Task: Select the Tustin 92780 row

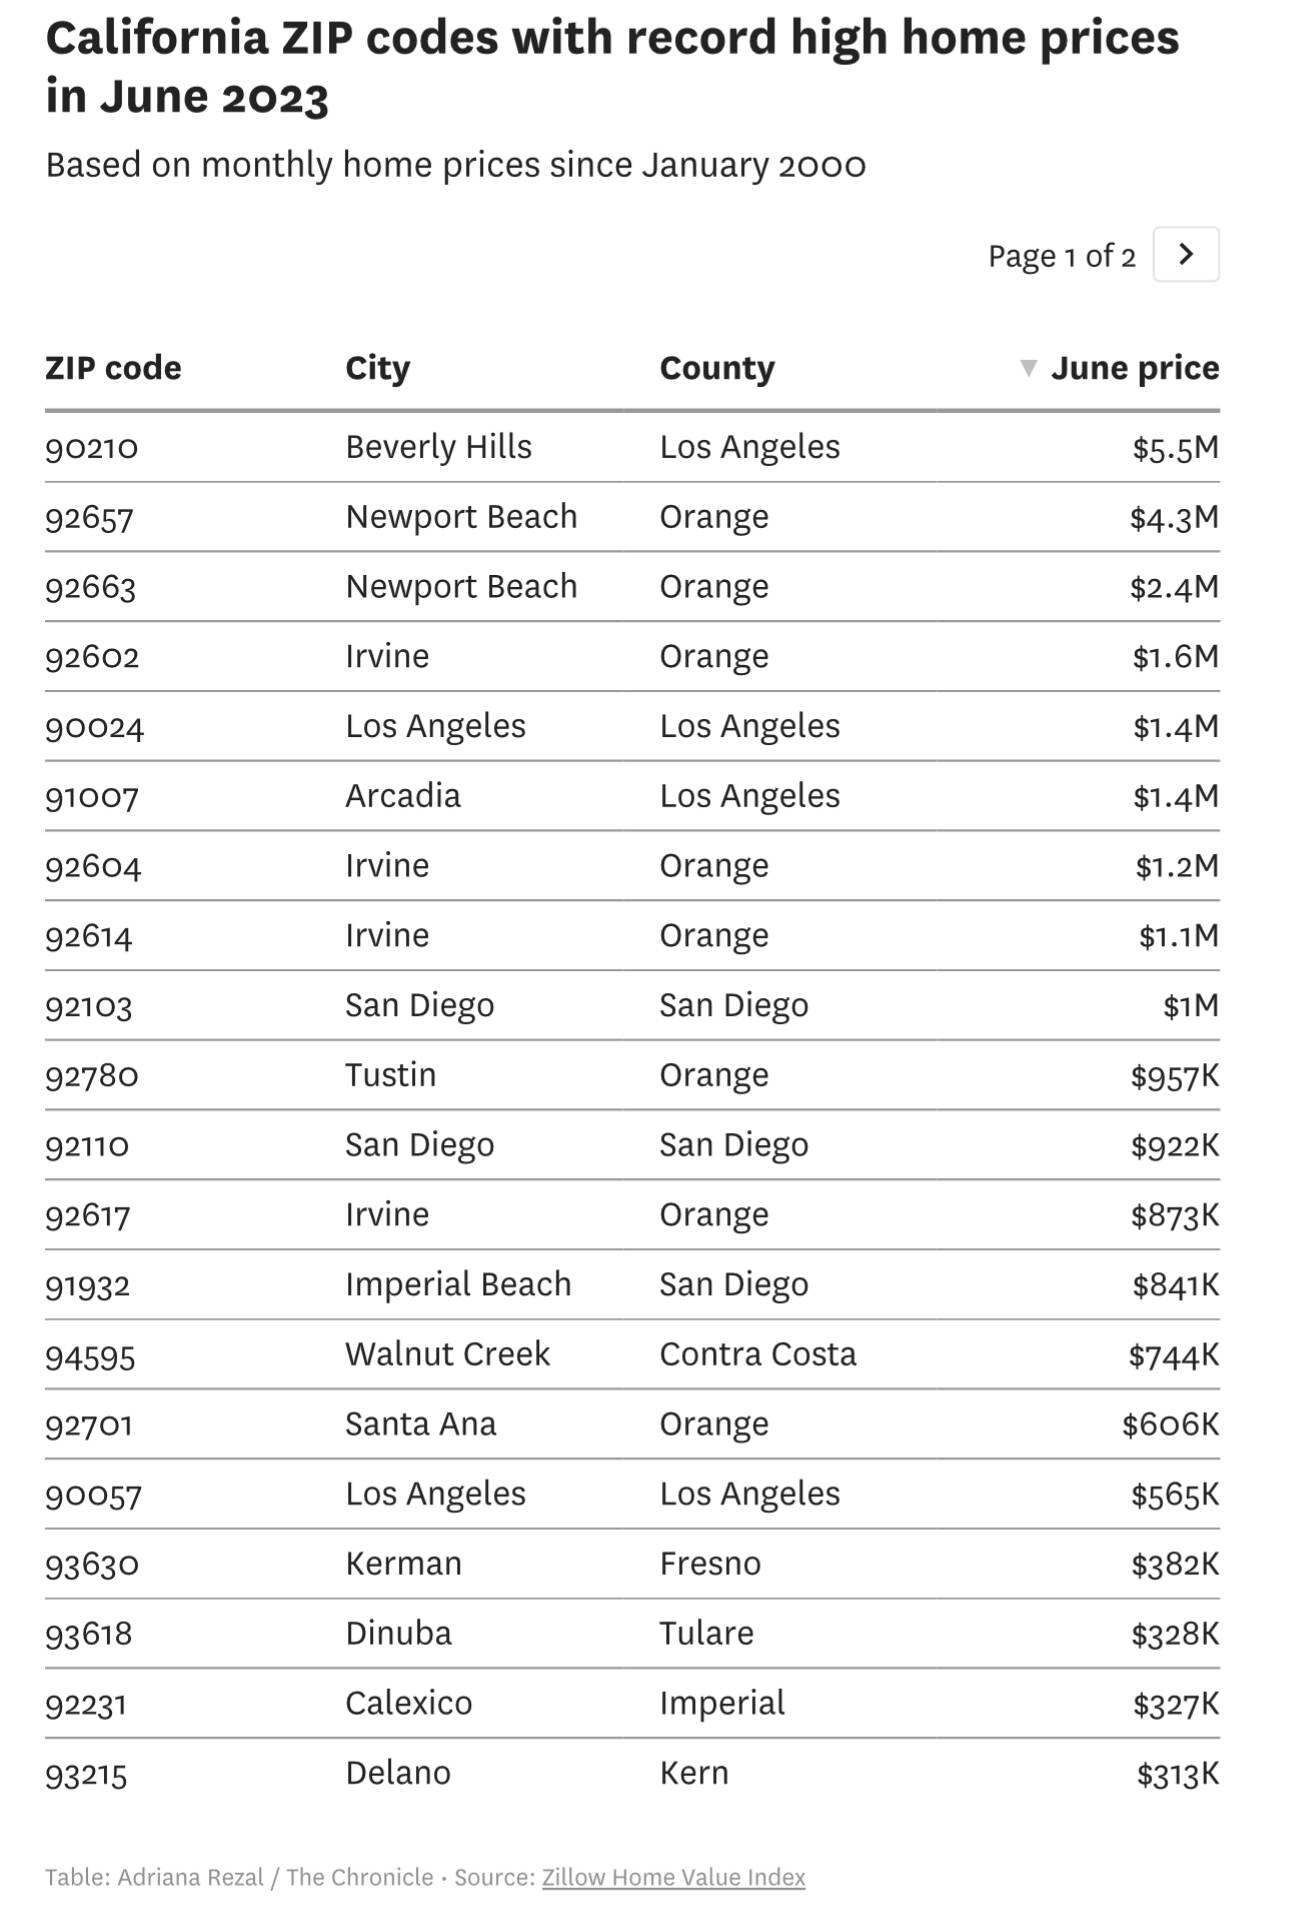Action: (632, 1075)
